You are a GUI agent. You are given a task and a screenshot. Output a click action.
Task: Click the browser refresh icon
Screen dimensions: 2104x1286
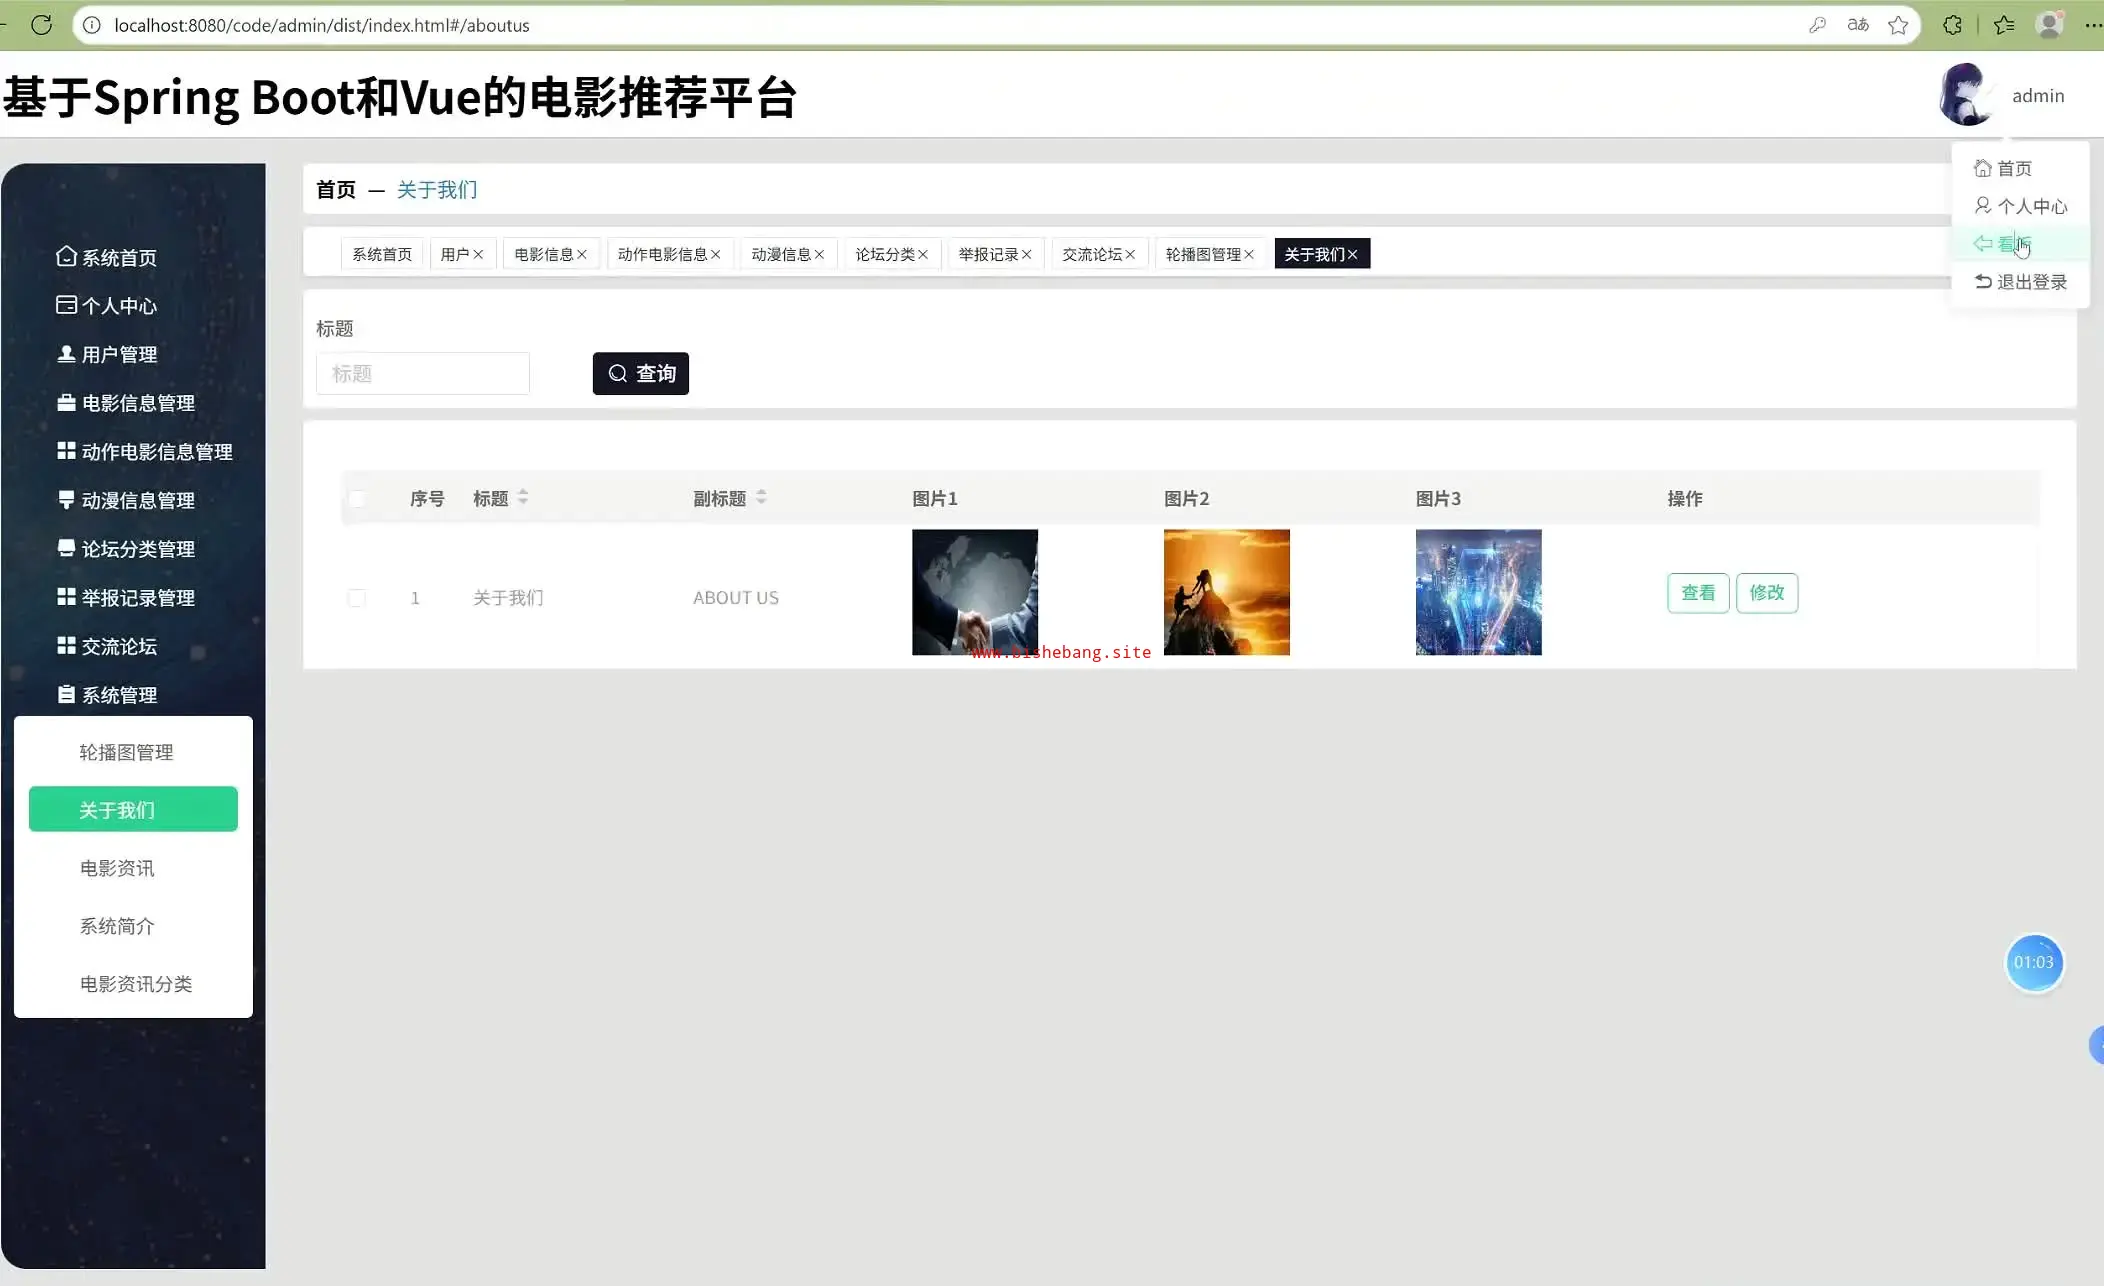(41, 25)
